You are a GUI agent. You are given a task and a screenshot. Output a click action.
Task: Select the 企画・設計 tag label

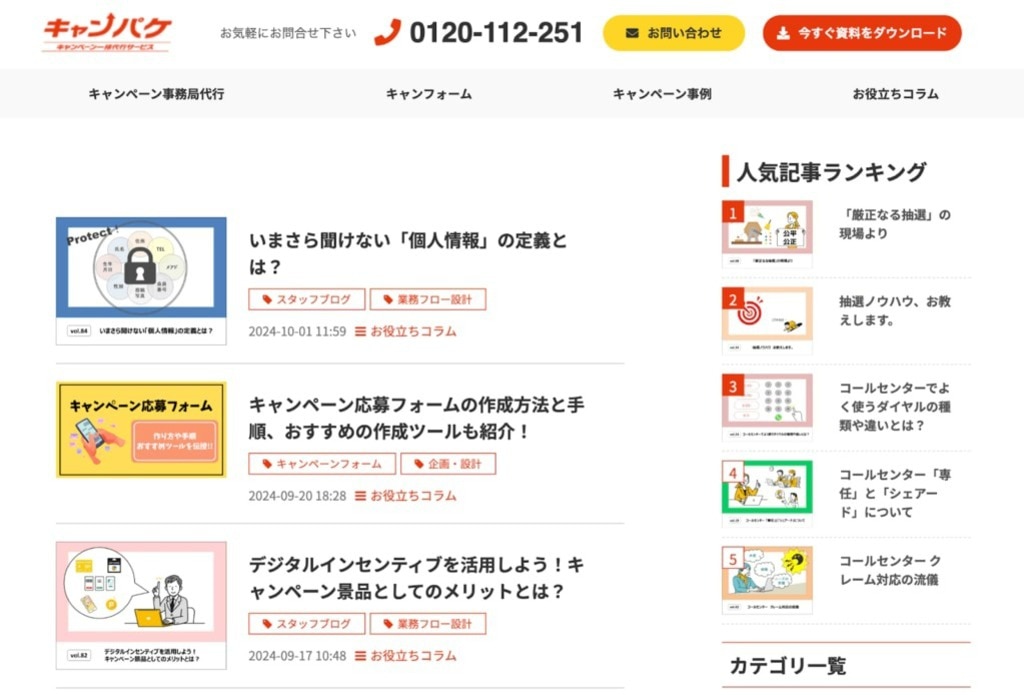(448, 464)
